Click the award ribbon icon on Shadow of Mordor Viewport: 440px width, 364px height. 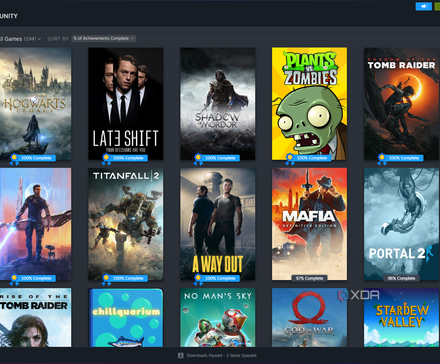[x=198, y=159]
